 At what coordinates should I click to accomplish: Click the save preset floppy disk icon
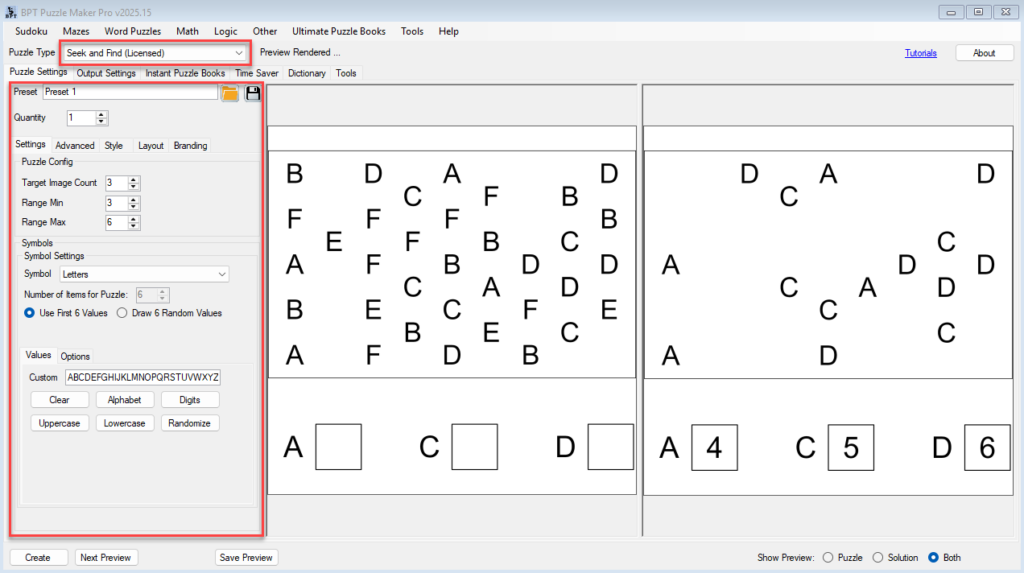[x=252, y=93]
